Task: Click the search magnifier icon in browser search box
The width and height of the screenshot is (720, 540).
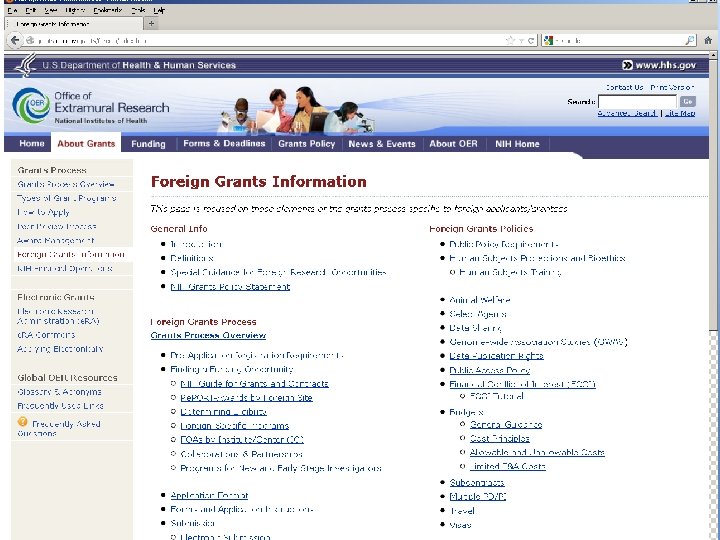Action: (x=690, y=40)
